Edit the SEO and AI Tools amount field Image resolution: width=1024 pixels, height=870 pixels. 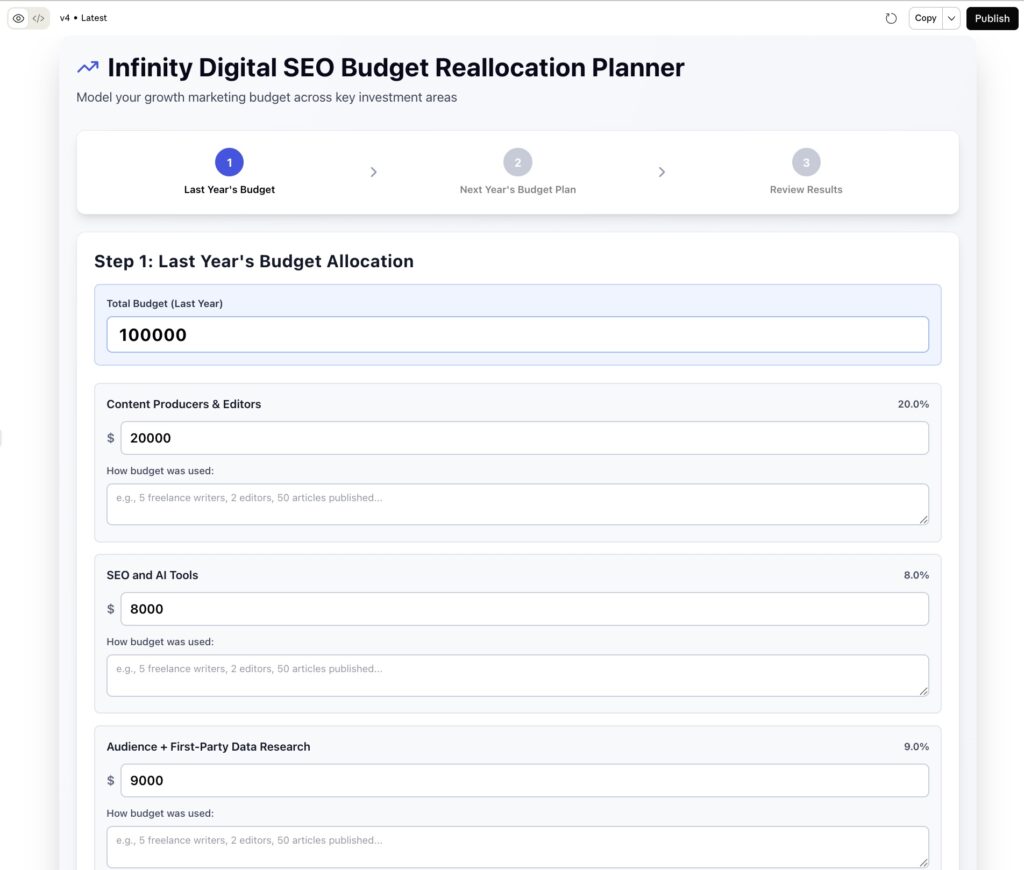click(x=524, y=609)
